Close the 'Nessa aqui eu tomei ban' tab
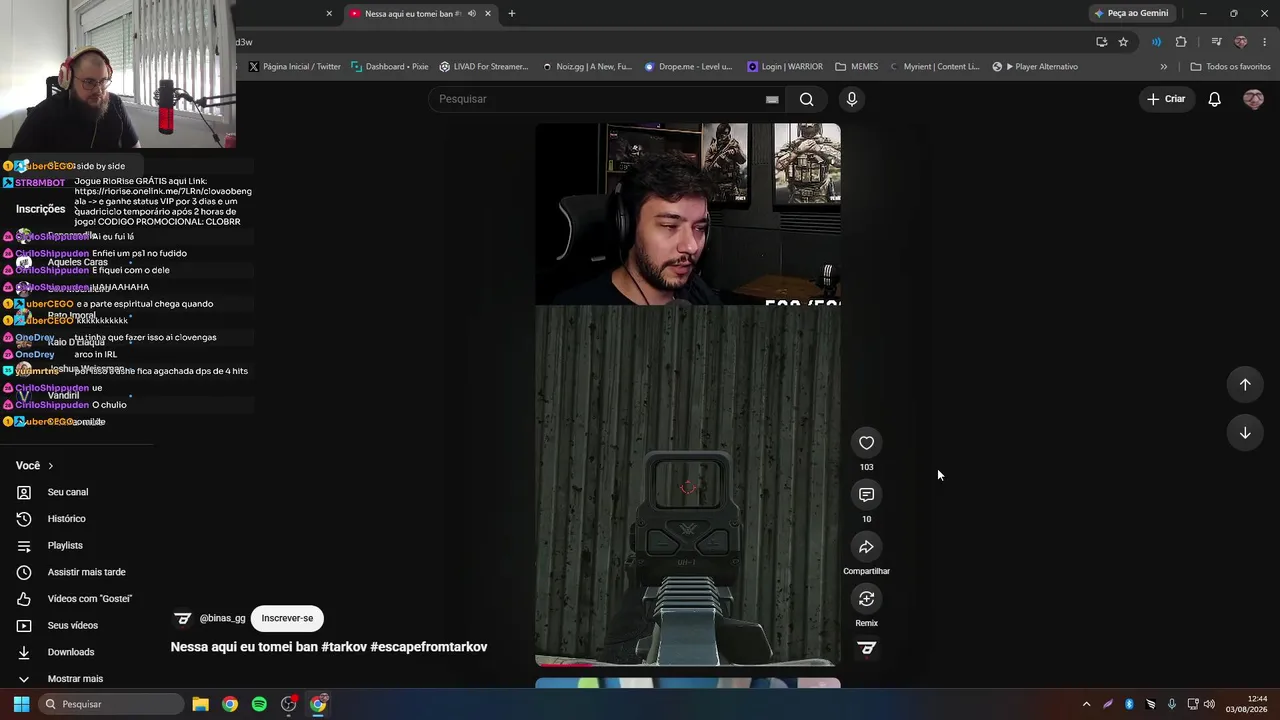This screenshot has height=720, width=1280. pos(488,14)
